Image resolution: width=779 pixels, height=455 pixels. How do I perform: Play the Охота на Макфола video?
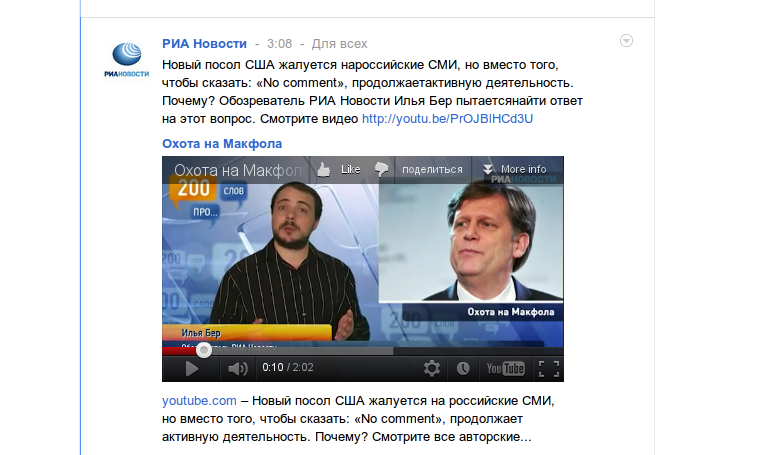click(x=192, y=369)
